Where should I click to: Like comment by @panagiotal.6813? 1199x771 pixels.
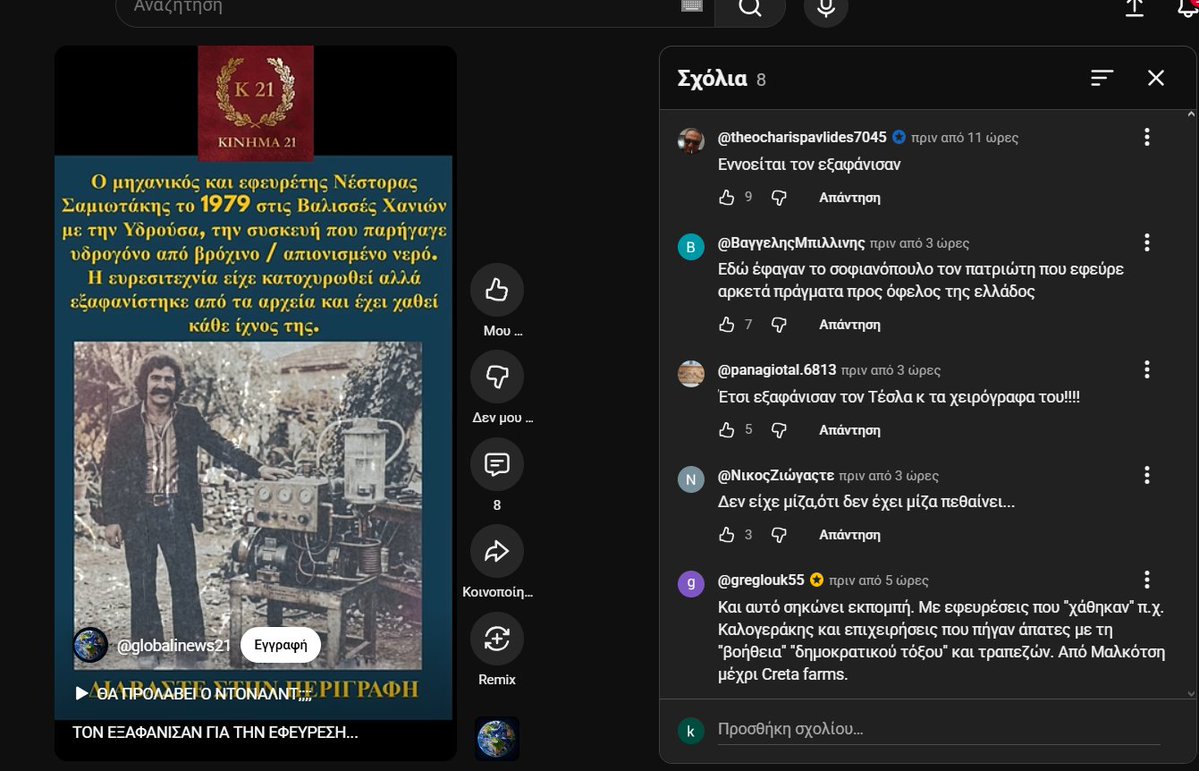point(726,430)
